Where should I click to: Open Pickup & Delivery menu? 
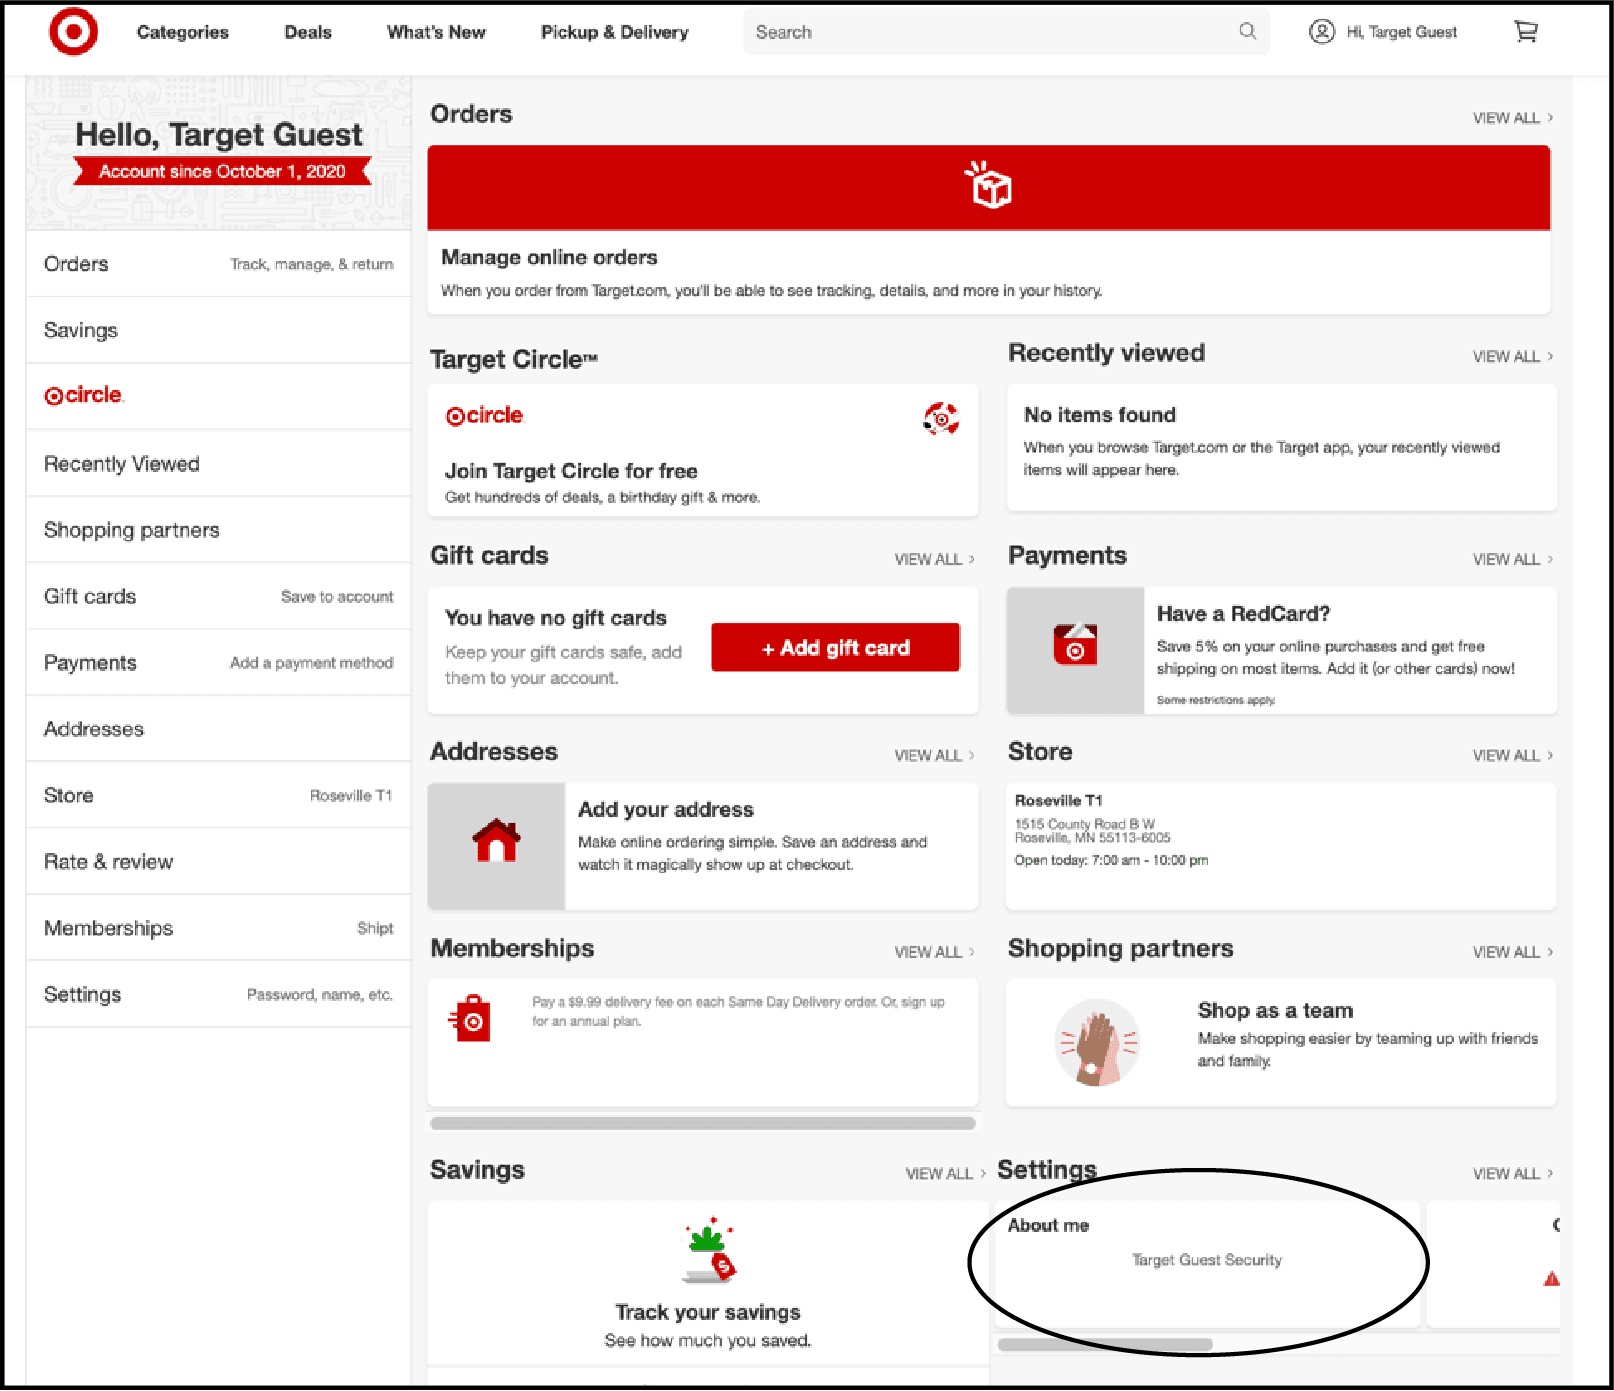pos(615,32)
